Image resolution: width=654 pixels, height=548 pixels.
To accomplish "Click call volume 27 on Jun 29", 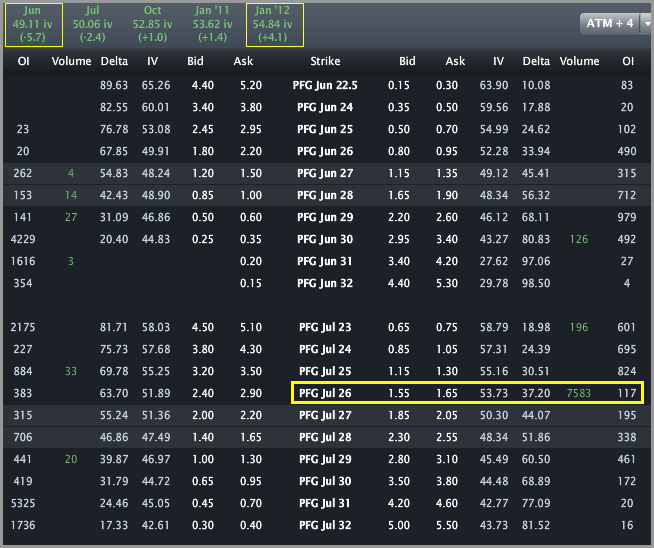I will [x=71, y=217].
